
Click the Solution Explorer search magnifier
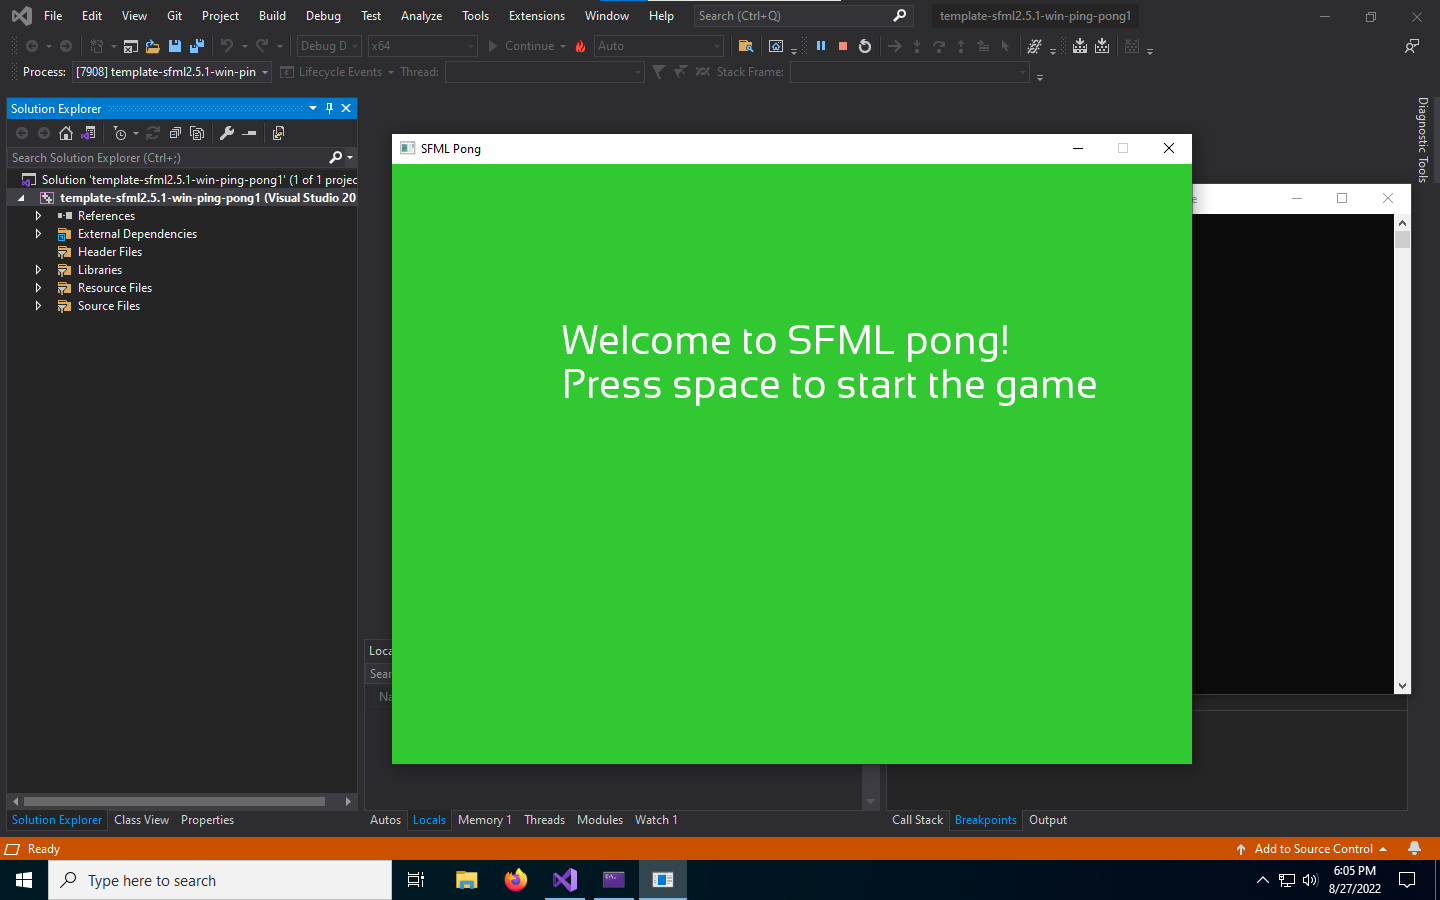[335, 158]
